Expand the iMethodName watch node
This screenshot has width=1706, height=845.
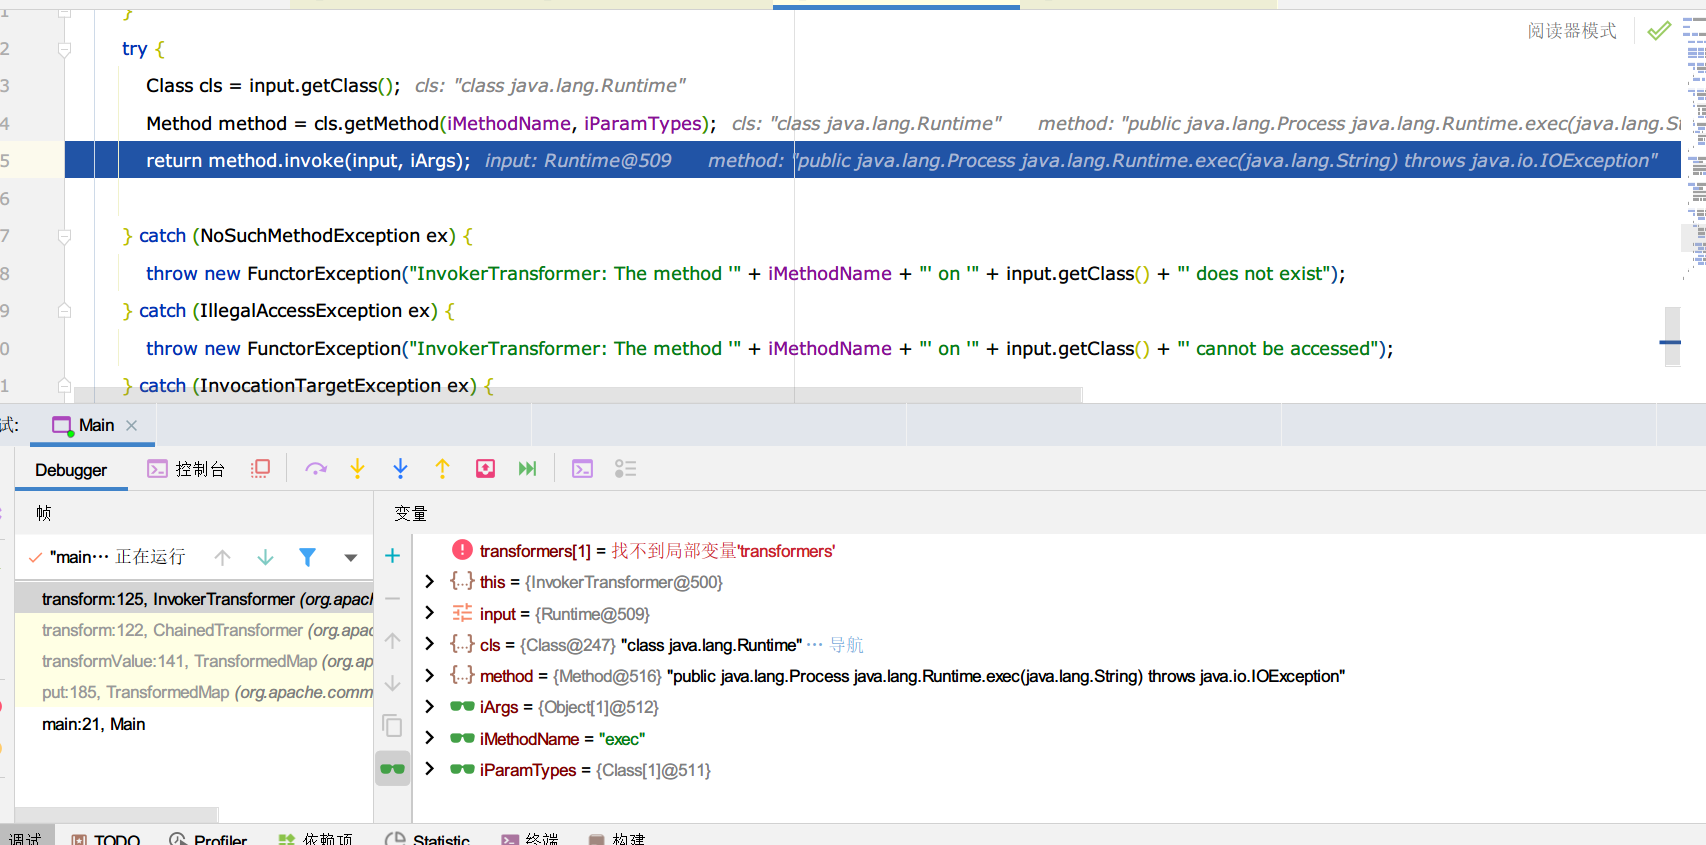430,738
